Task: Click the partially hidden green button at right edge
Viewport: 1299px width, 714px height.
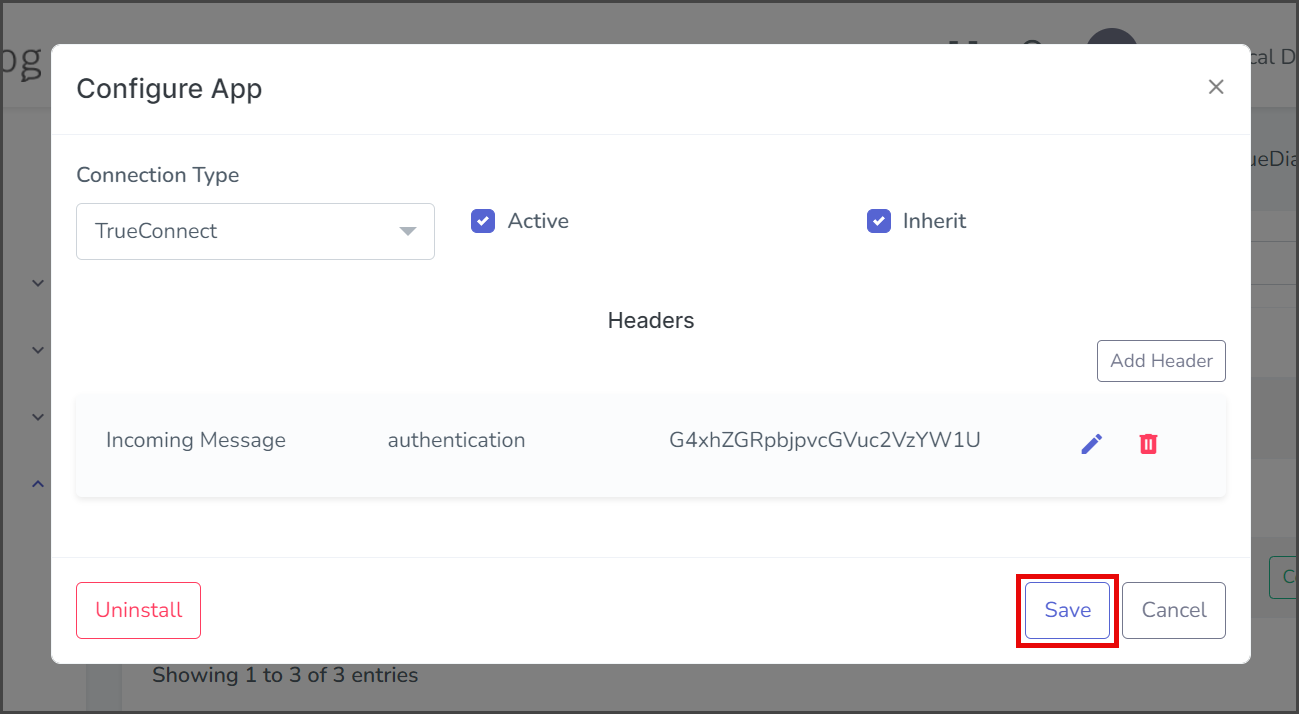Action: tap(1283, 578)
